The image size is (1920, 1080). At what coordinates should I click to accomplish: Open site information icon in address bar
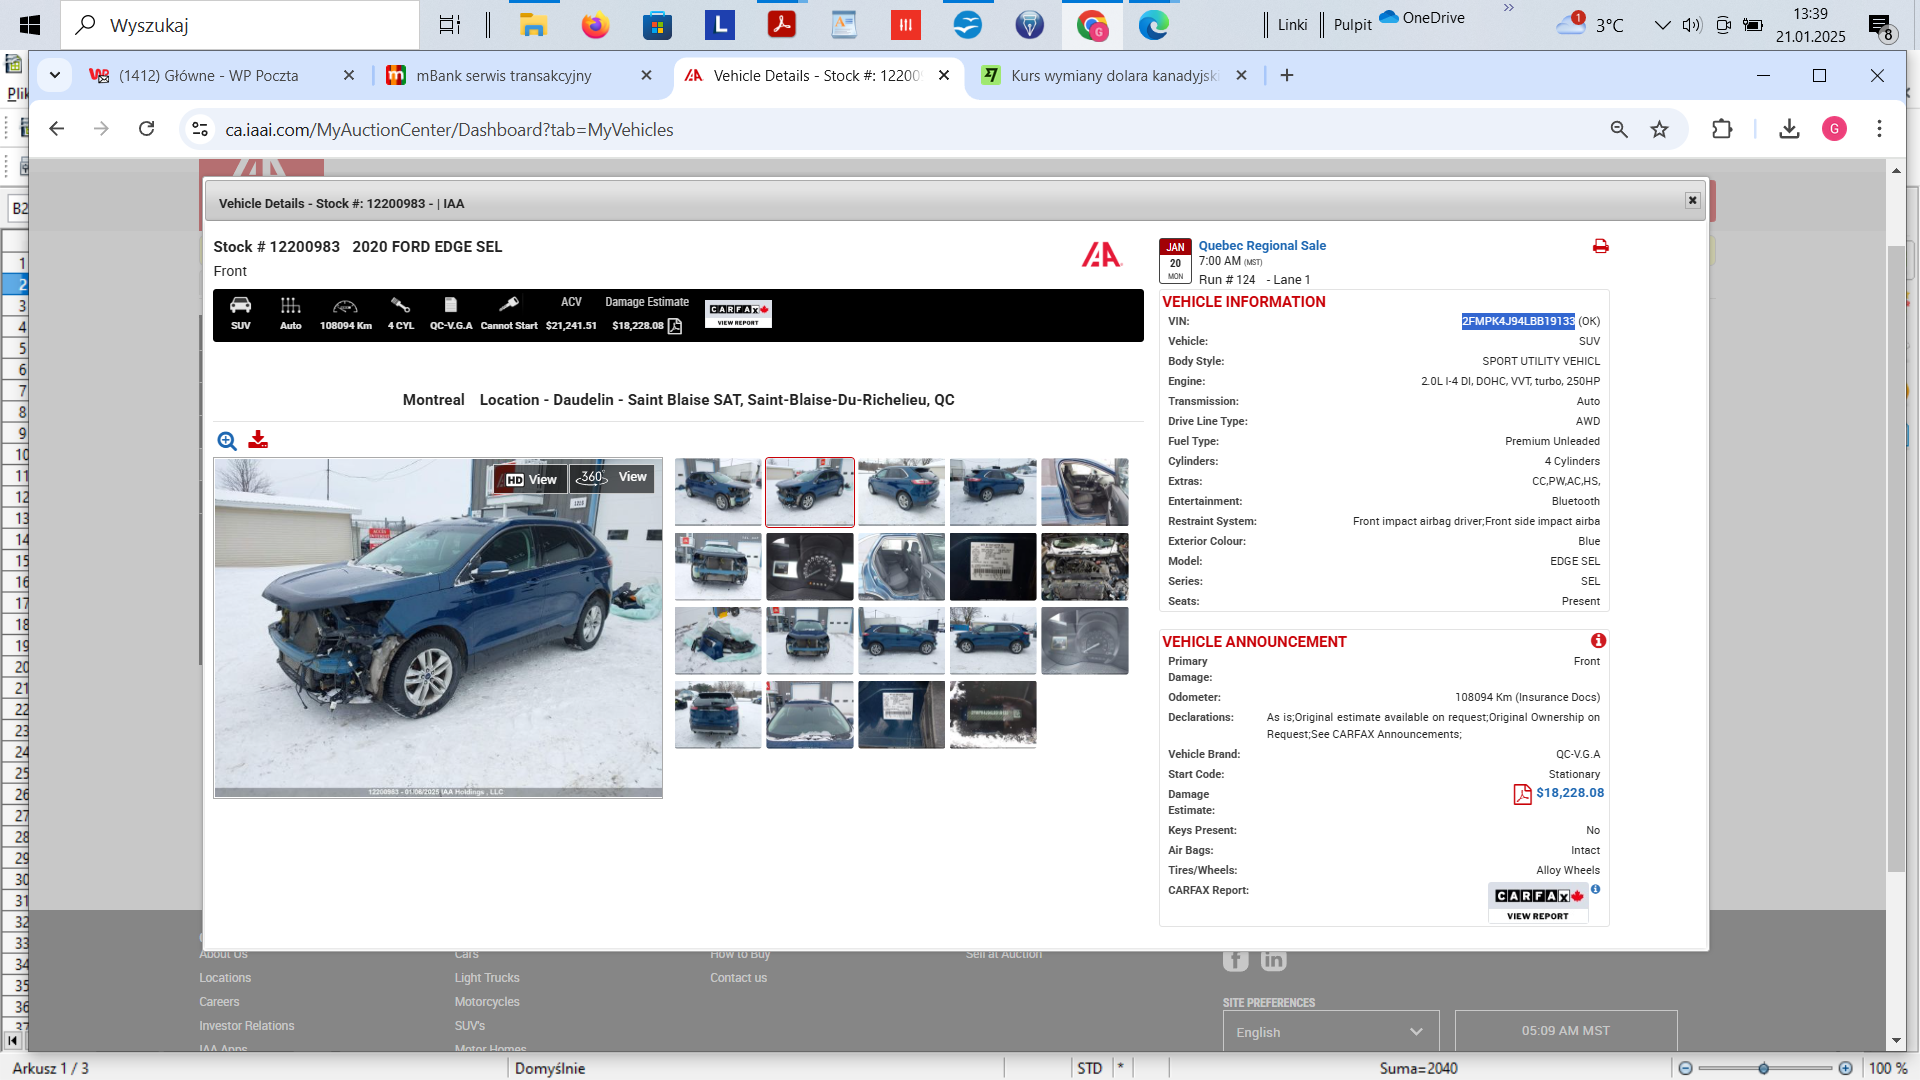click(200, 129)
